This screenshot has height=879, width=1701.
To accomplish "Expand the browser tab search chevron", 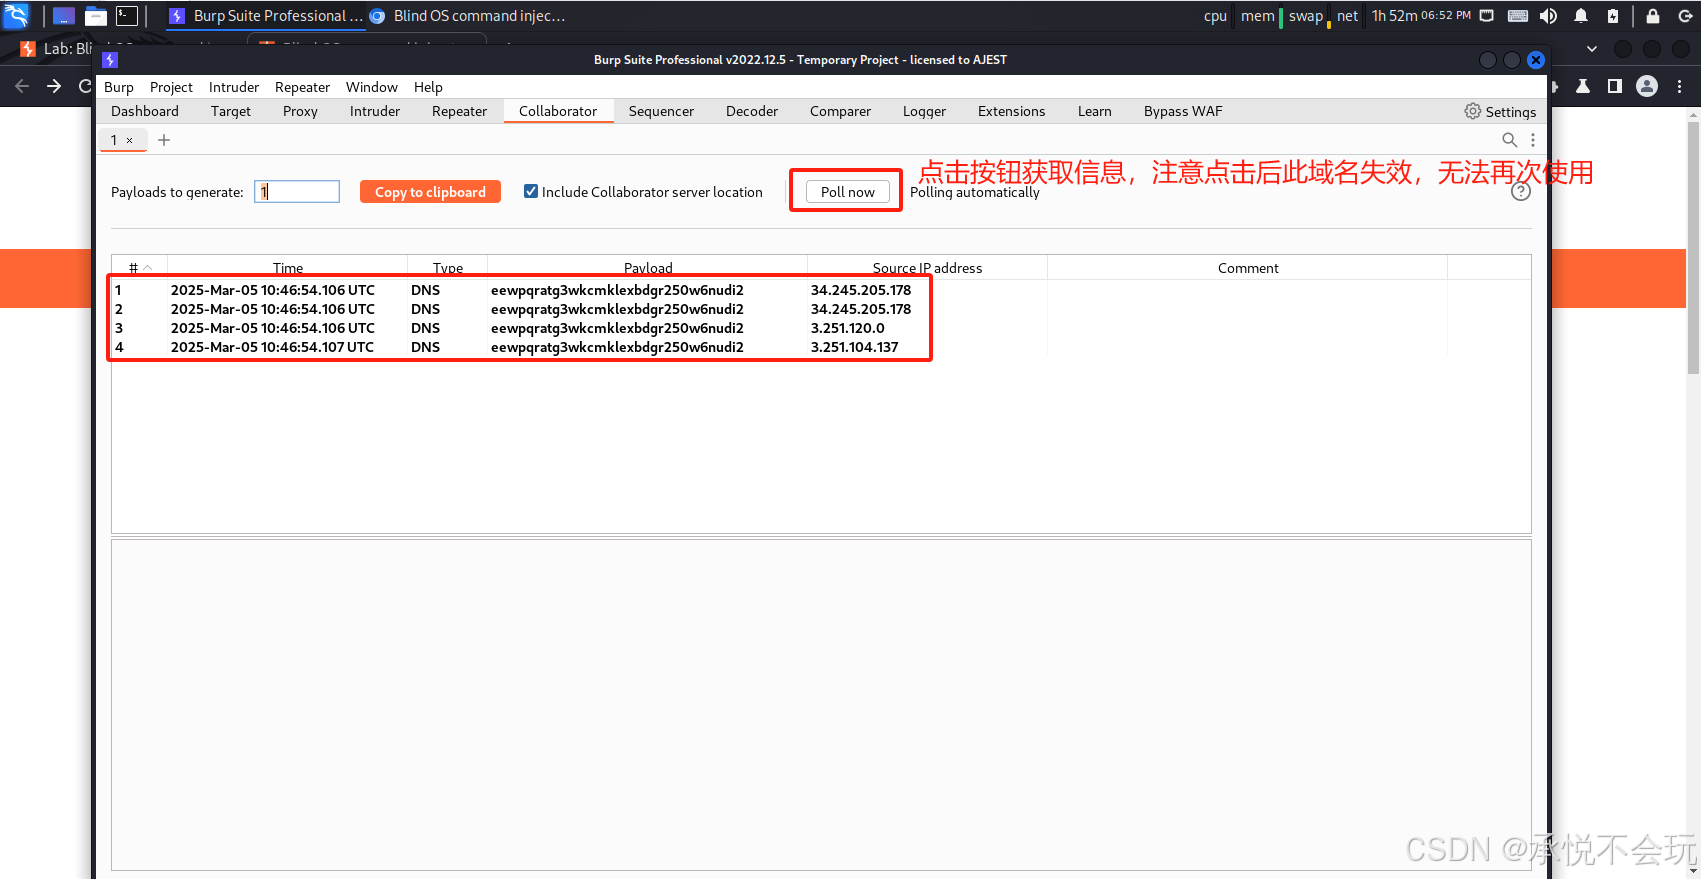I will click(1592, 48).
